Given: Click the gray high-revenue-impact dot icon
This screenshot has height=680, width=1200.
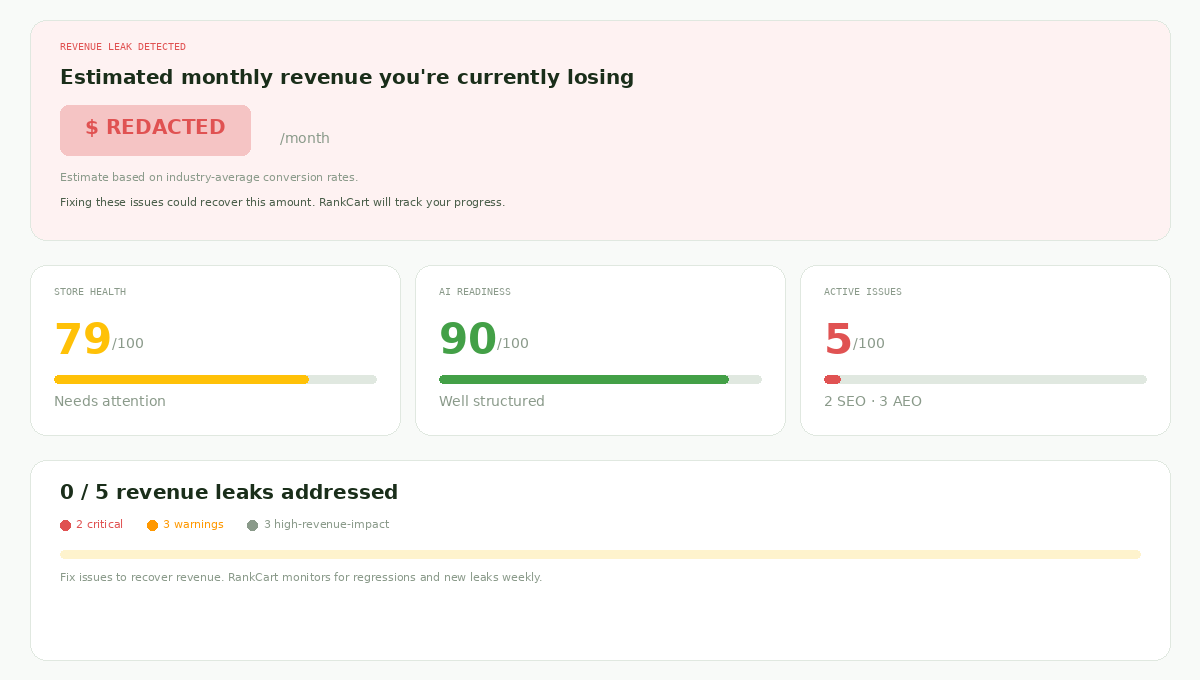Looking at the screenshot, I should coord(253,524).
